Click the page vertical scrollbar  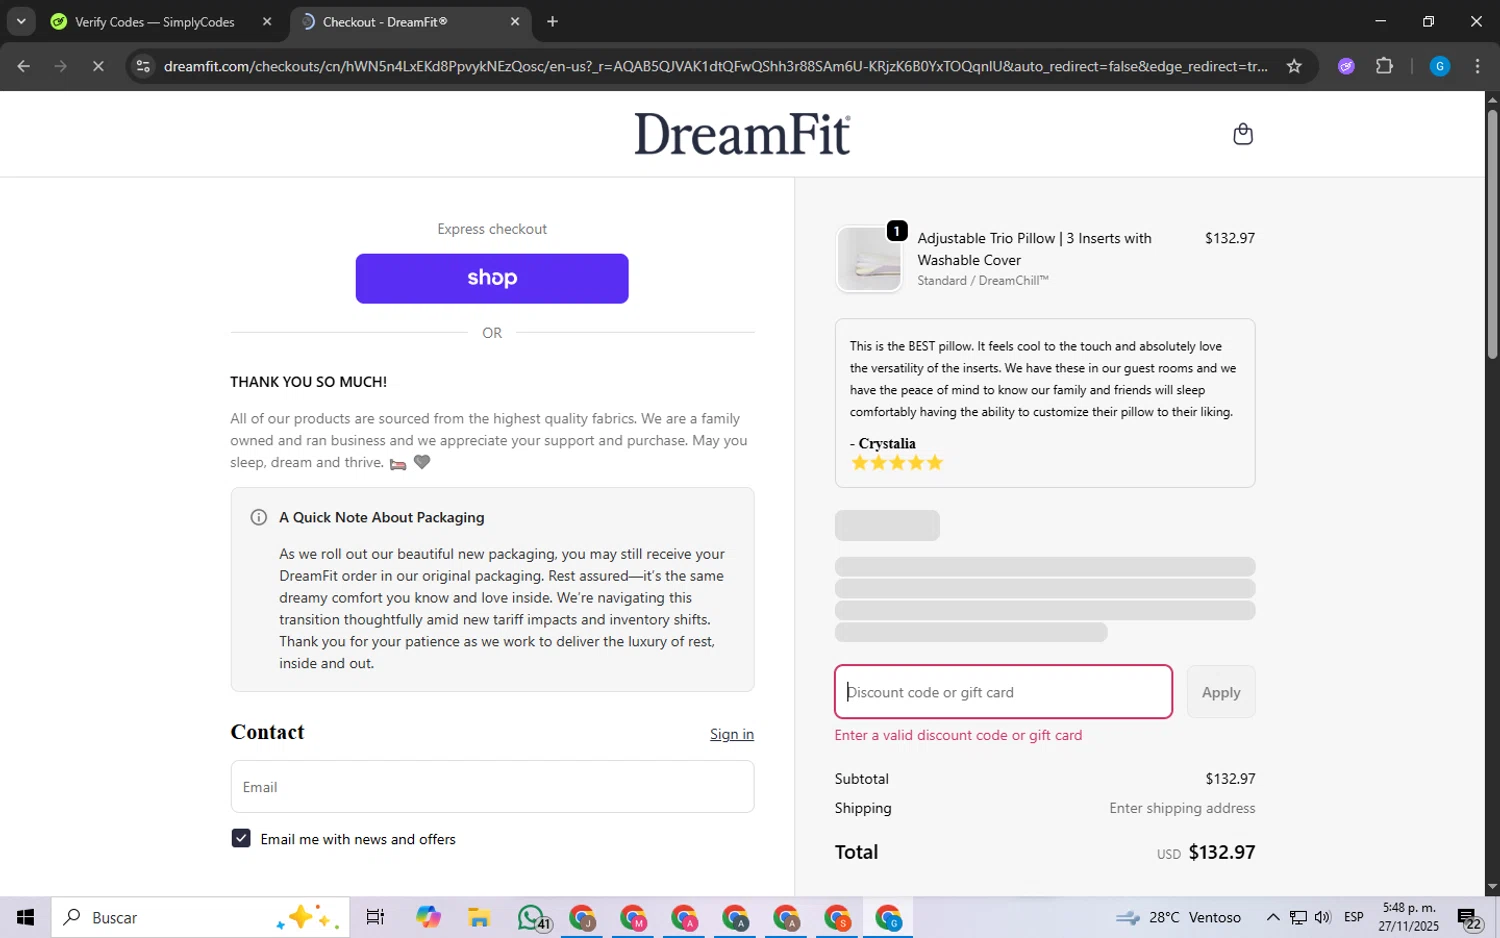pyautogui.click(x=1492, y=234)
